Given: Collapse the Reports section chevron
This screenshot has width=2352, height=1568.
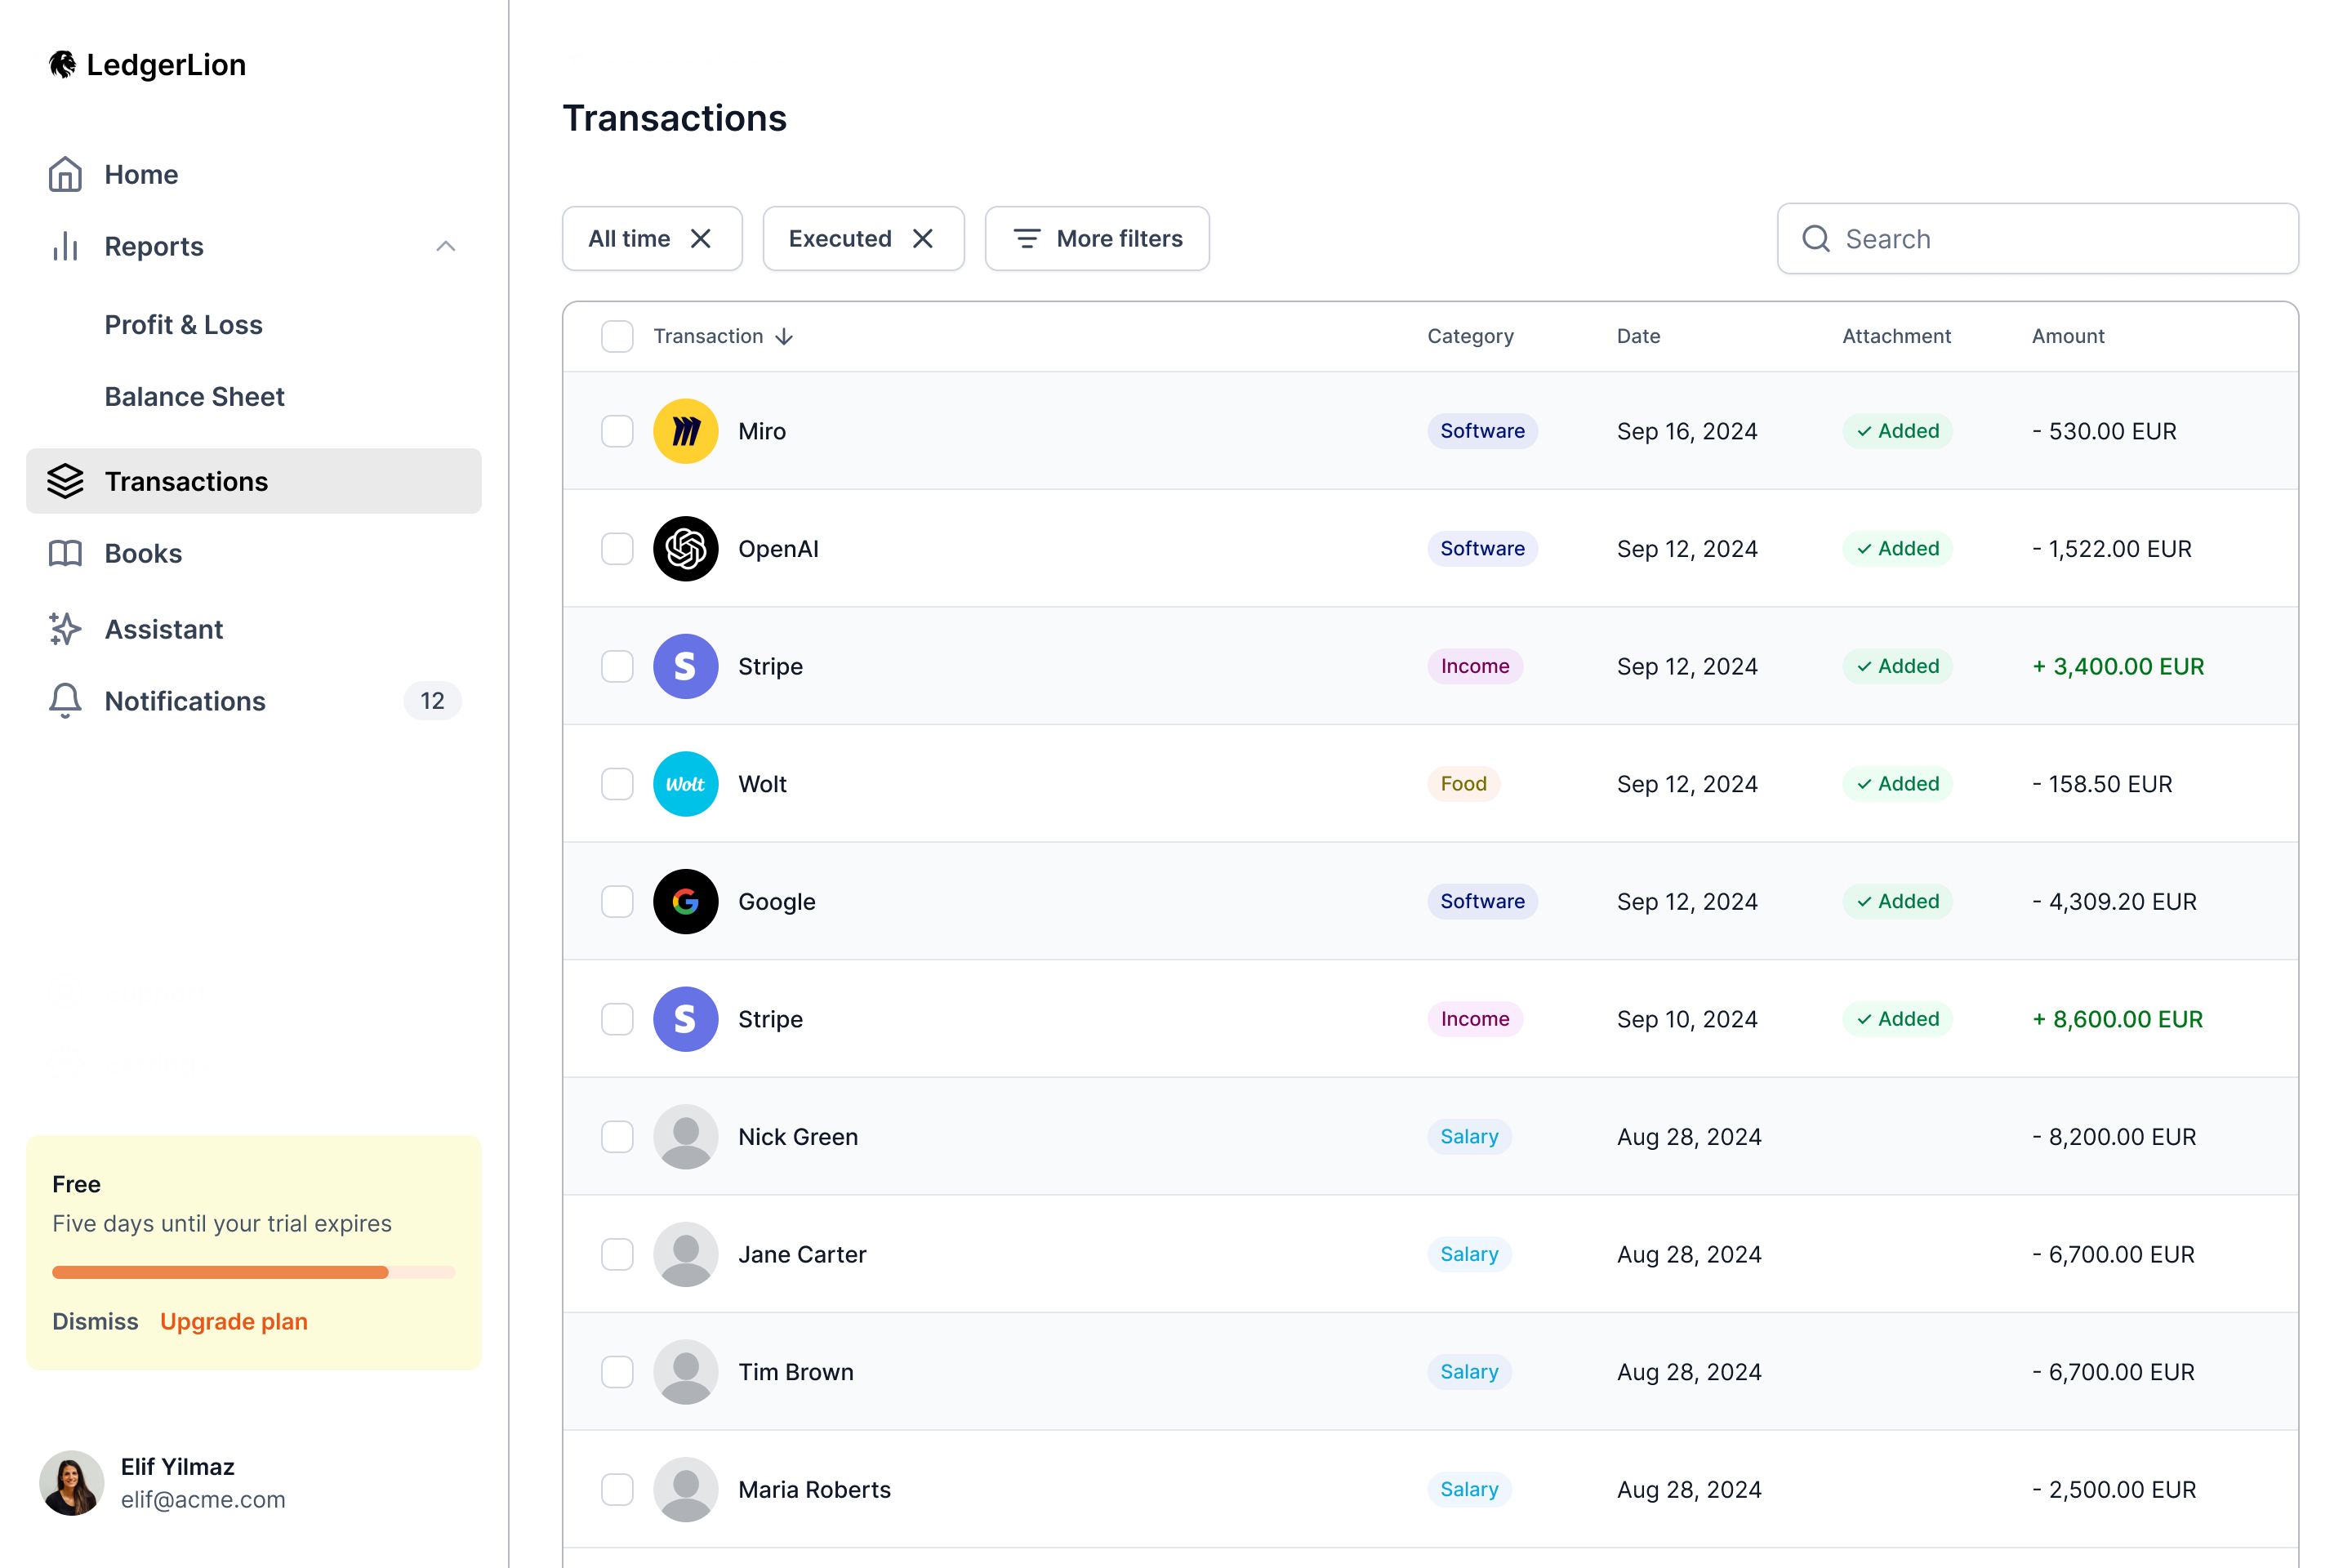Looking at the screenshot, I should 446,246.
